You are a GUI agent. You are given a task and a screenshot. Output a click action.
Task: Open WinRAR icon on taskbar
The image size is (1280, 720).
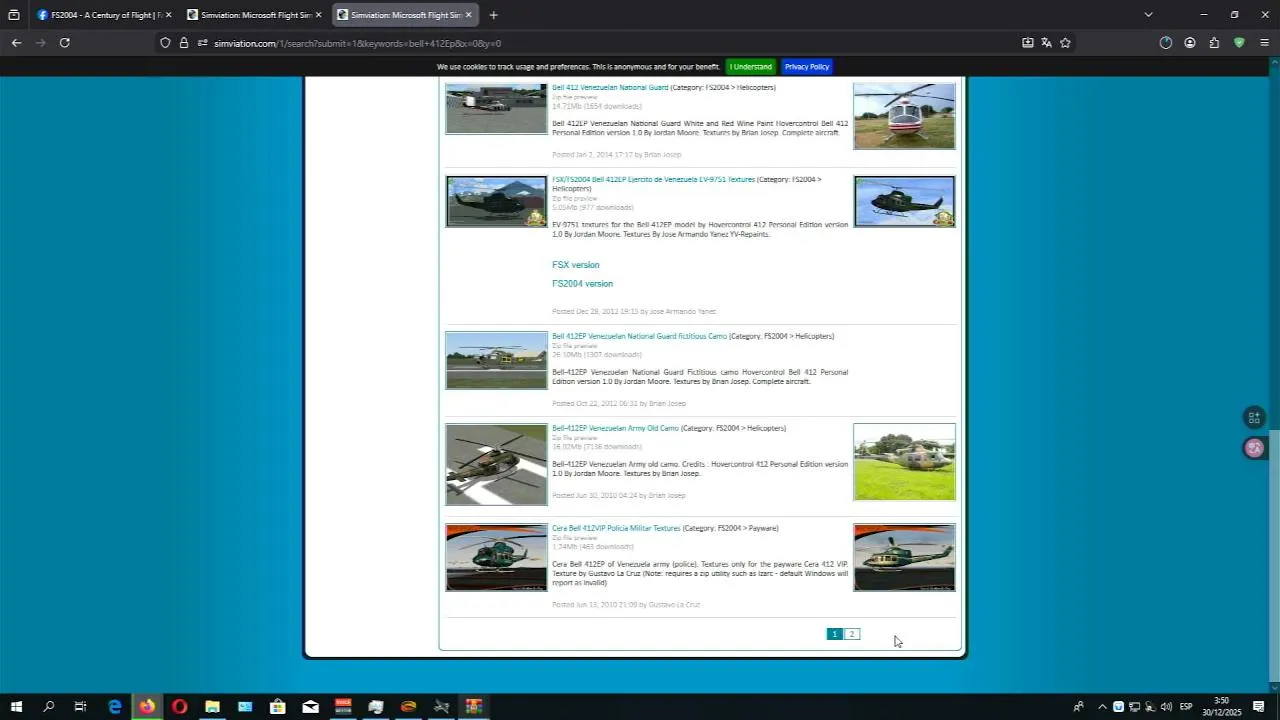click(474, 707)
